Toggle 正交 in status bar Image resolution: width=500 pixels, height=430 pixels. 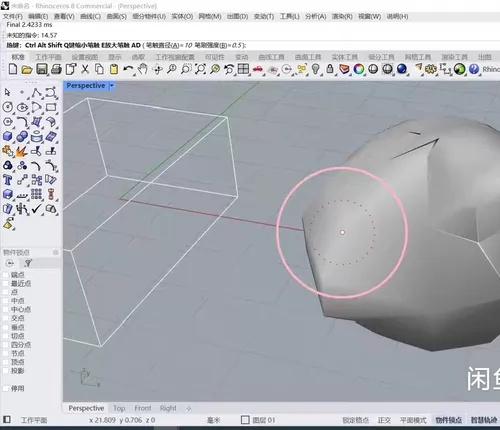click(x=384, y=420)
